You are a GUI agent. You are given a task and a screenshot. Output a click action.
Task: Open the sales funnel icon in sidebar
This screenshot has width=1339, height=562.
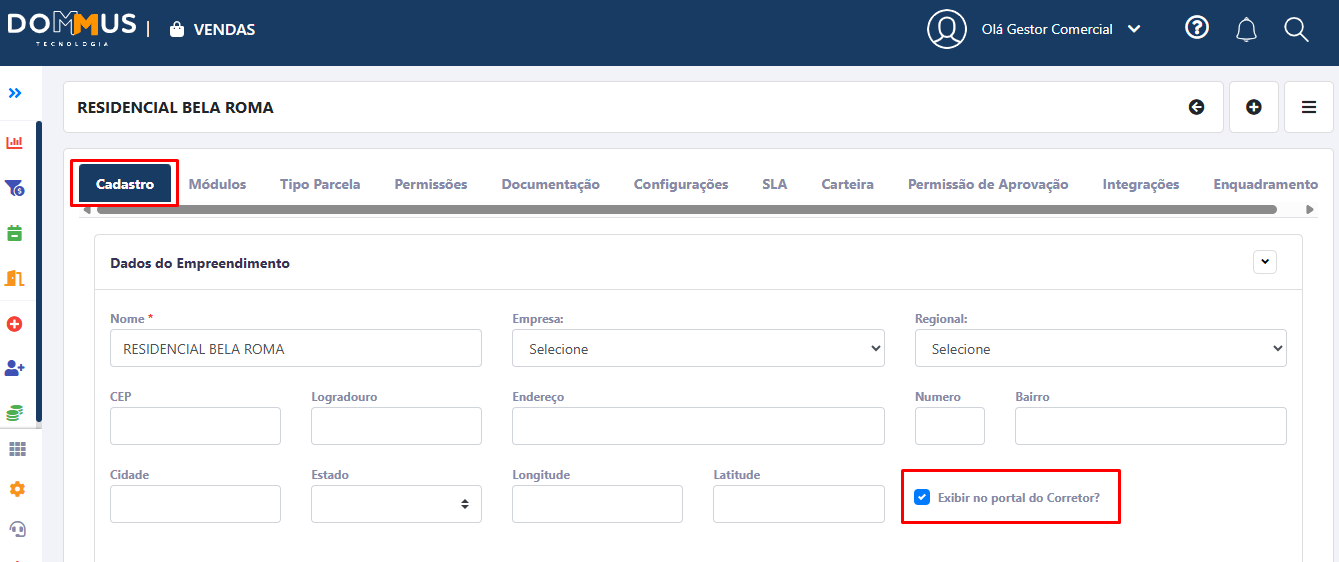tap(15, 188)
